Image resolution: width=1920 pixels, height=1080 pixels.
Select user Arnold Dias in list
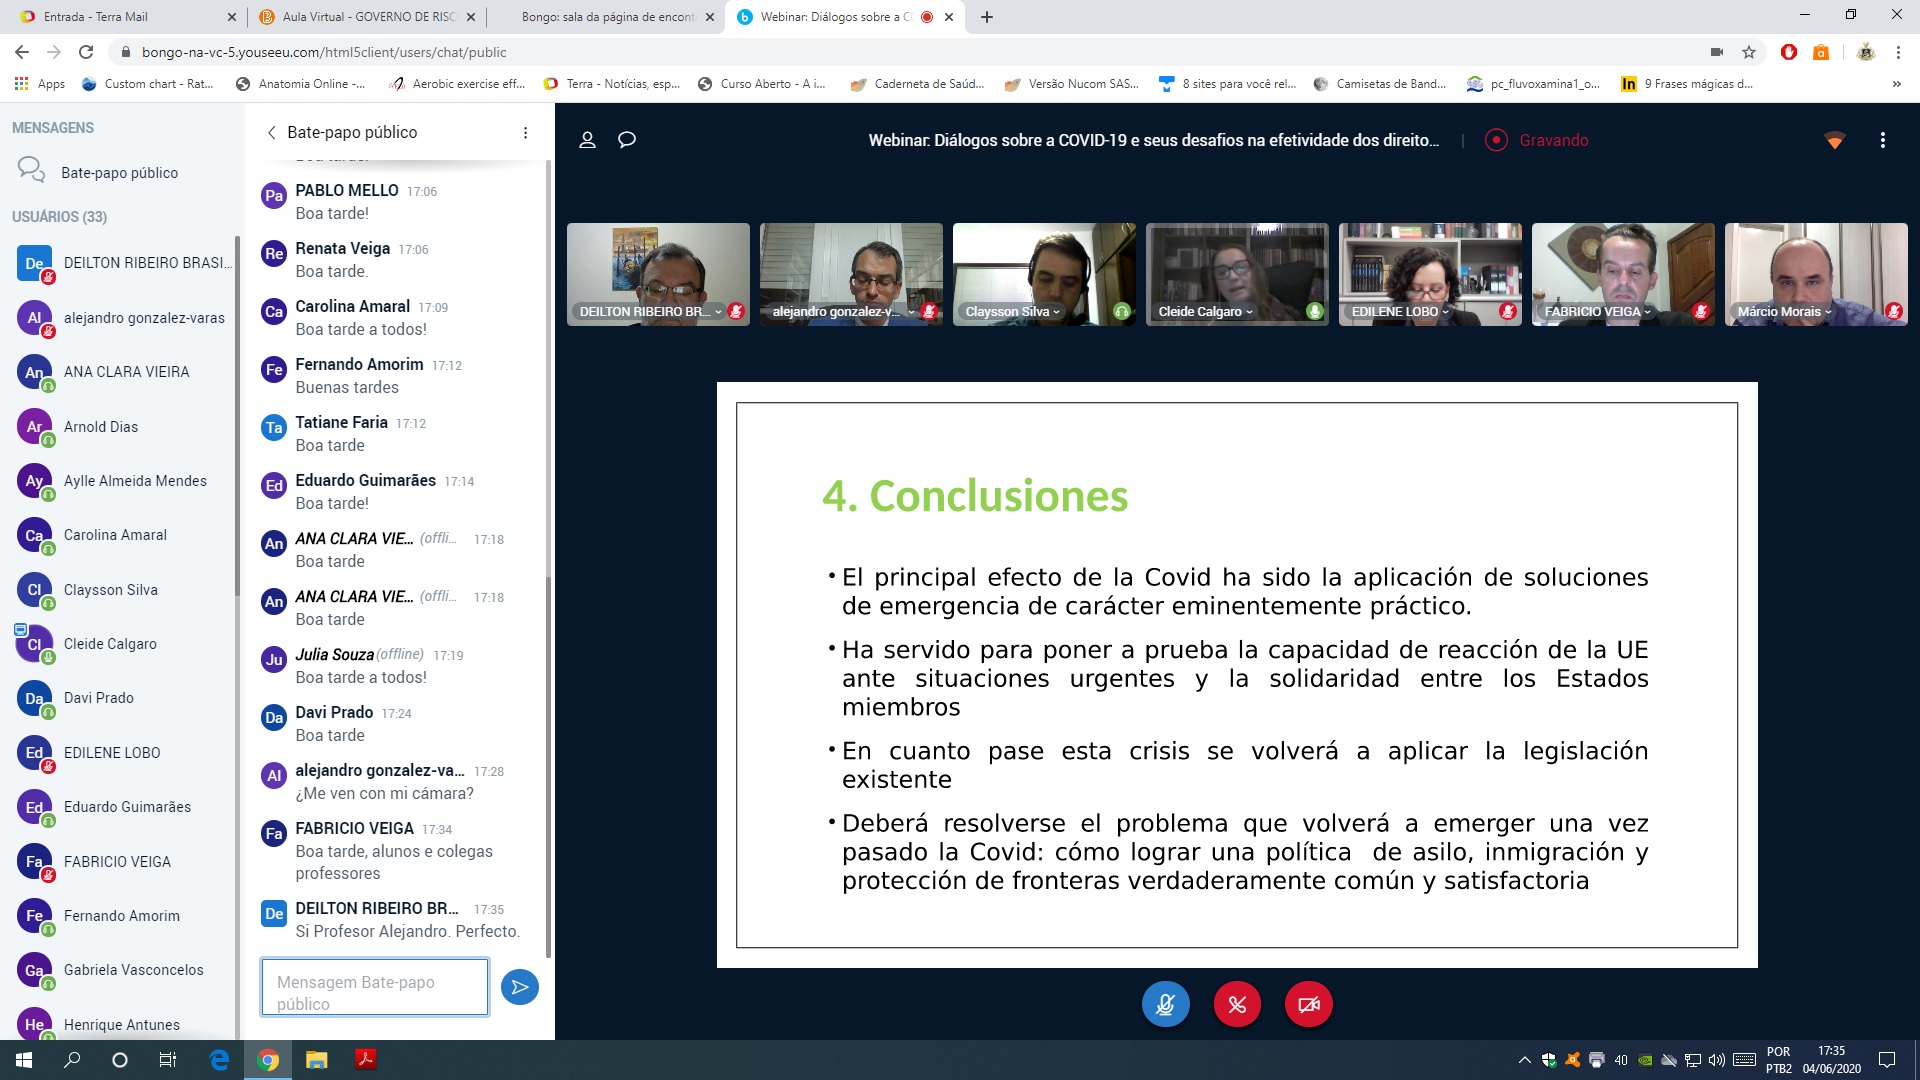pyautogui.click(x=101, y=427)
